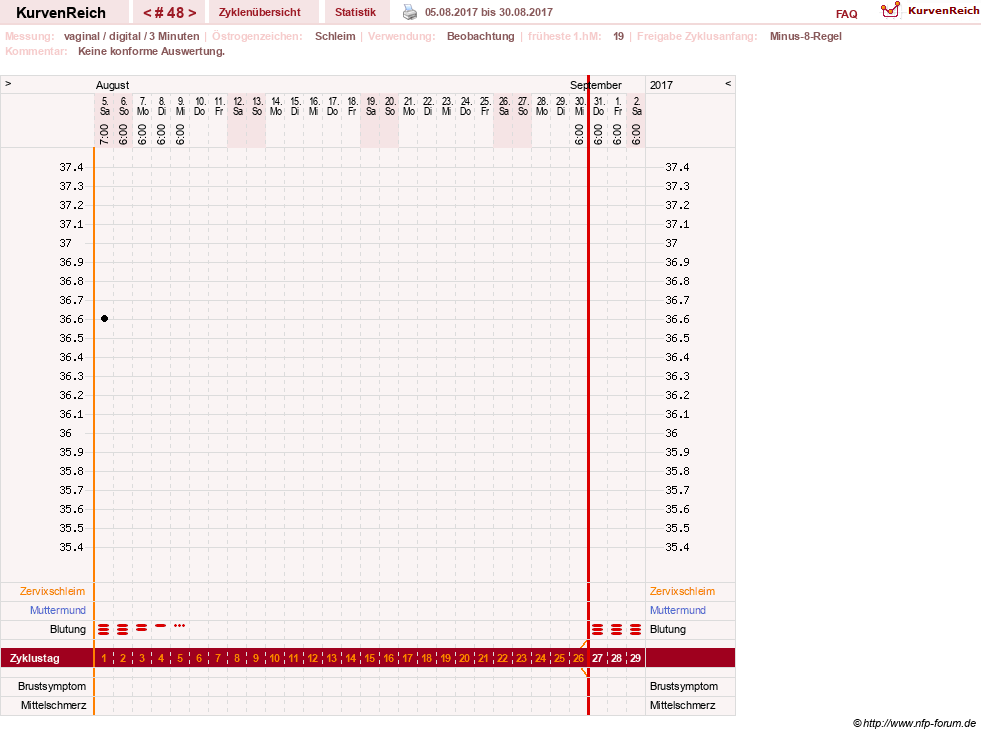Click light bleeding icon for cycle day 4
This screenshot has width=981, height=735.
[161, 626]
